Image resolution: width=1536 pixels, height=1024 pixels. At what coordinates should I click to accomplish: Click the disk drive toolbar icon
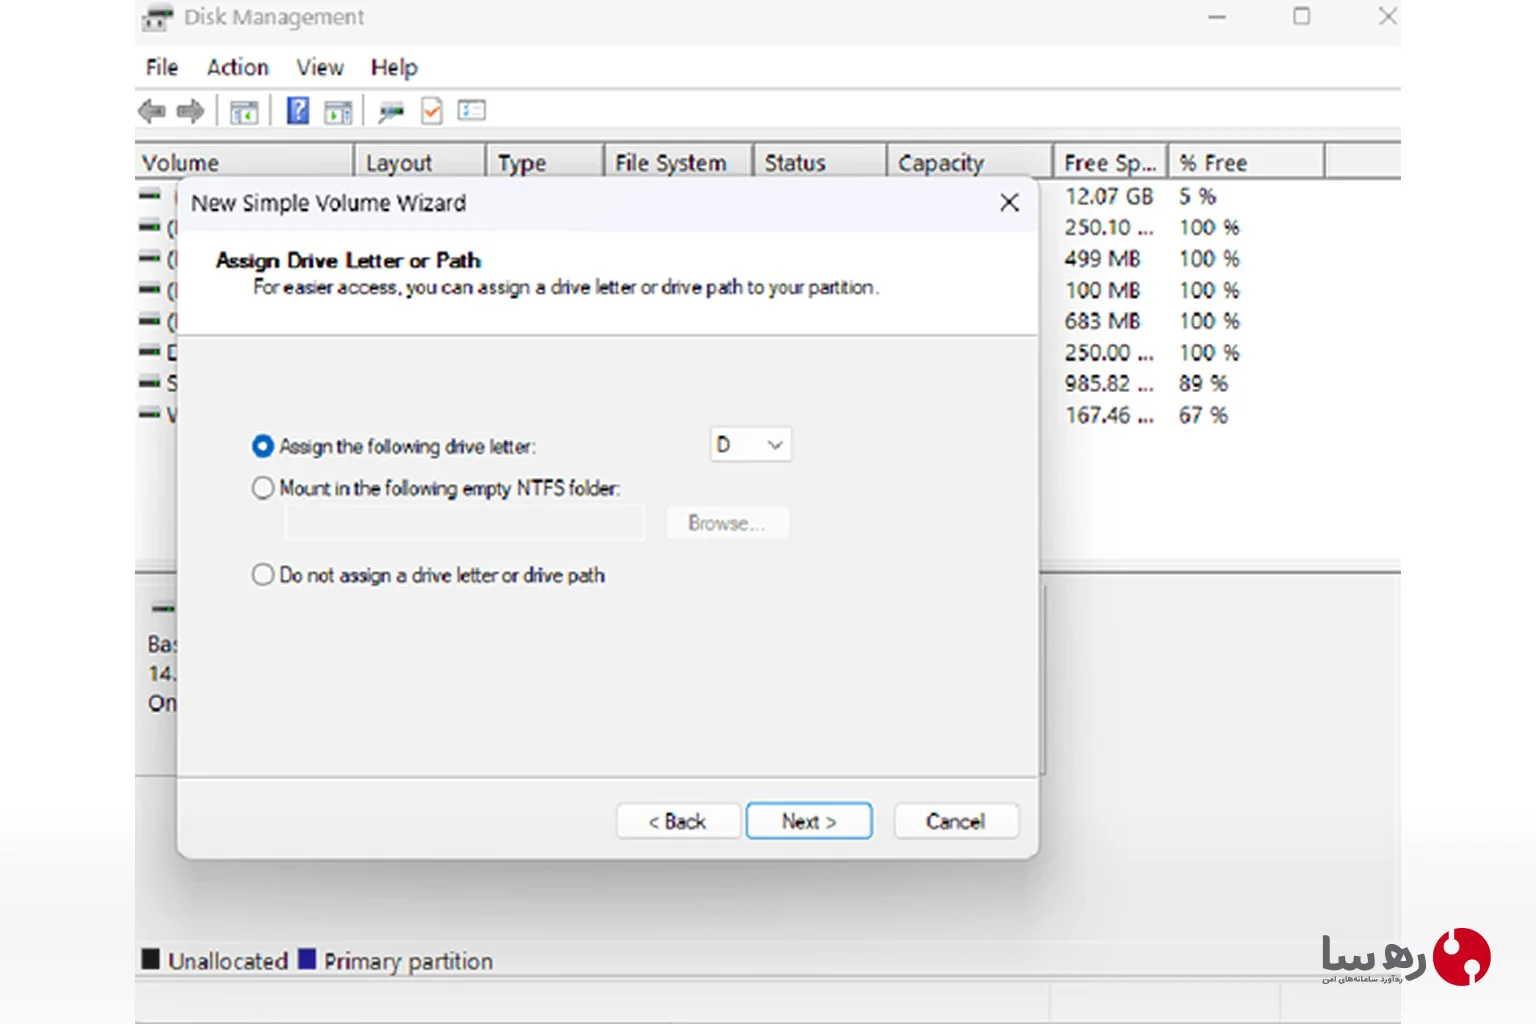point(391,112)
